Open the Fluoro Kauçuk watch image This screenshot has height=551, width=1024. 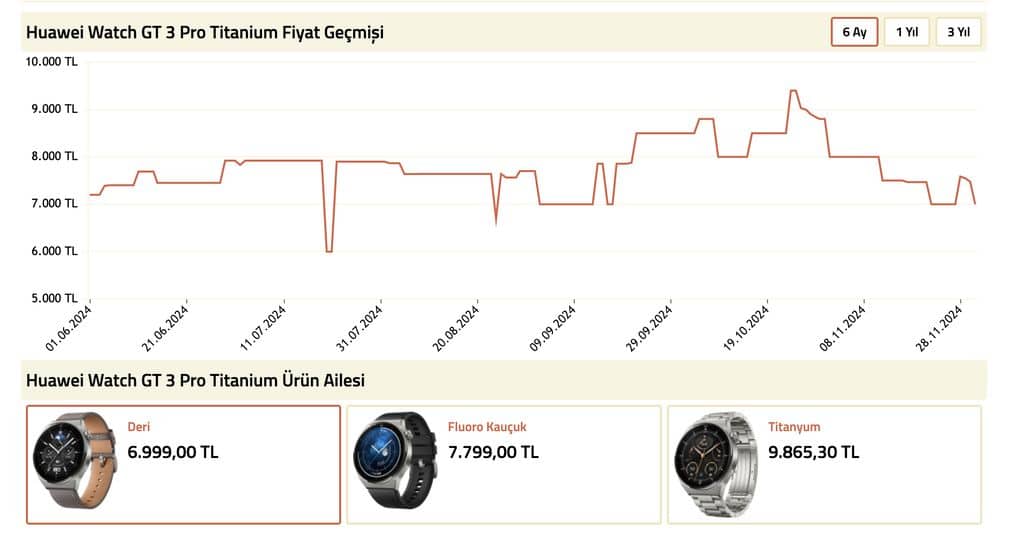click(x=395, y=460)
